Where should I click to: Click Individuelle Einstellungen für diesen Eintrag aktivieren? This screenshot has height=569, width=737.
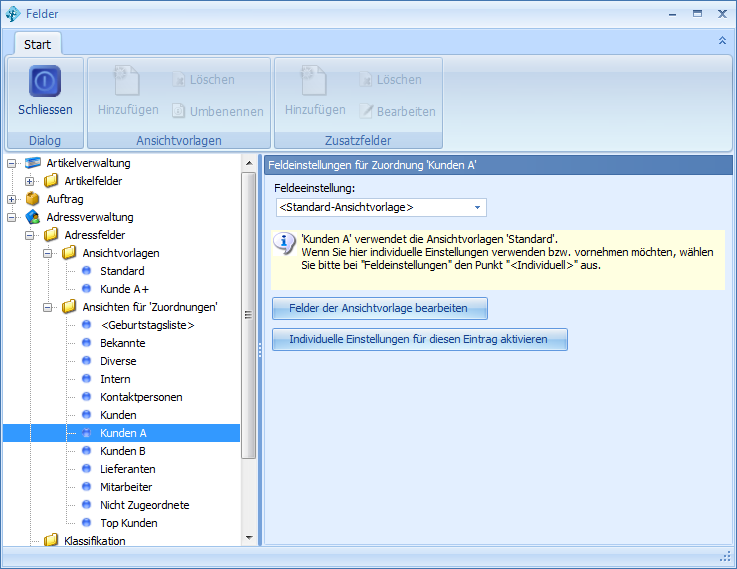click(420, 339)
